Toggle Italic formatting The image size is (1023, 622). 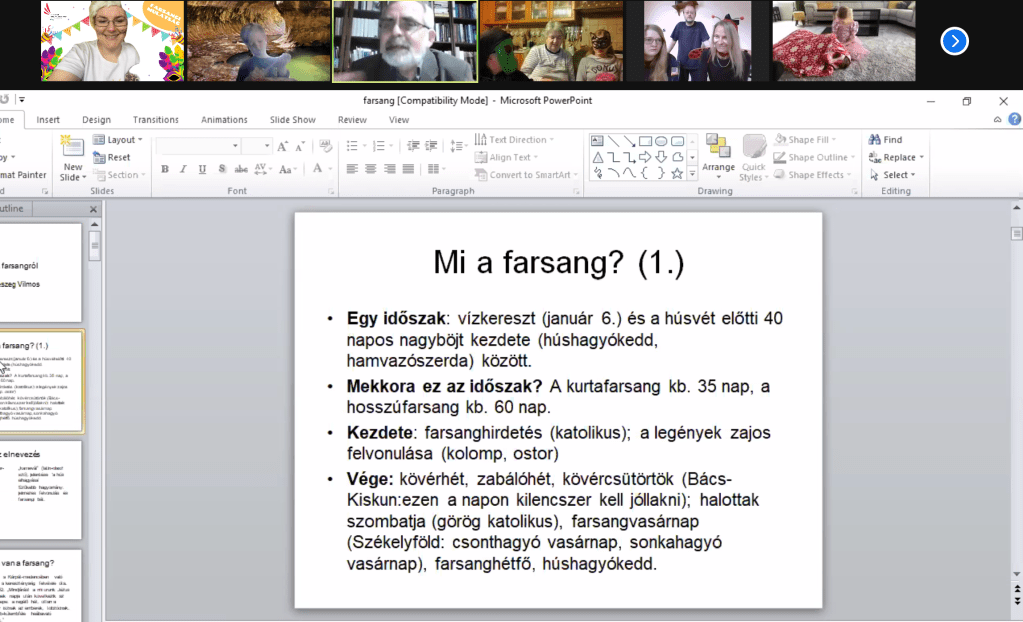tap(183, 169)
